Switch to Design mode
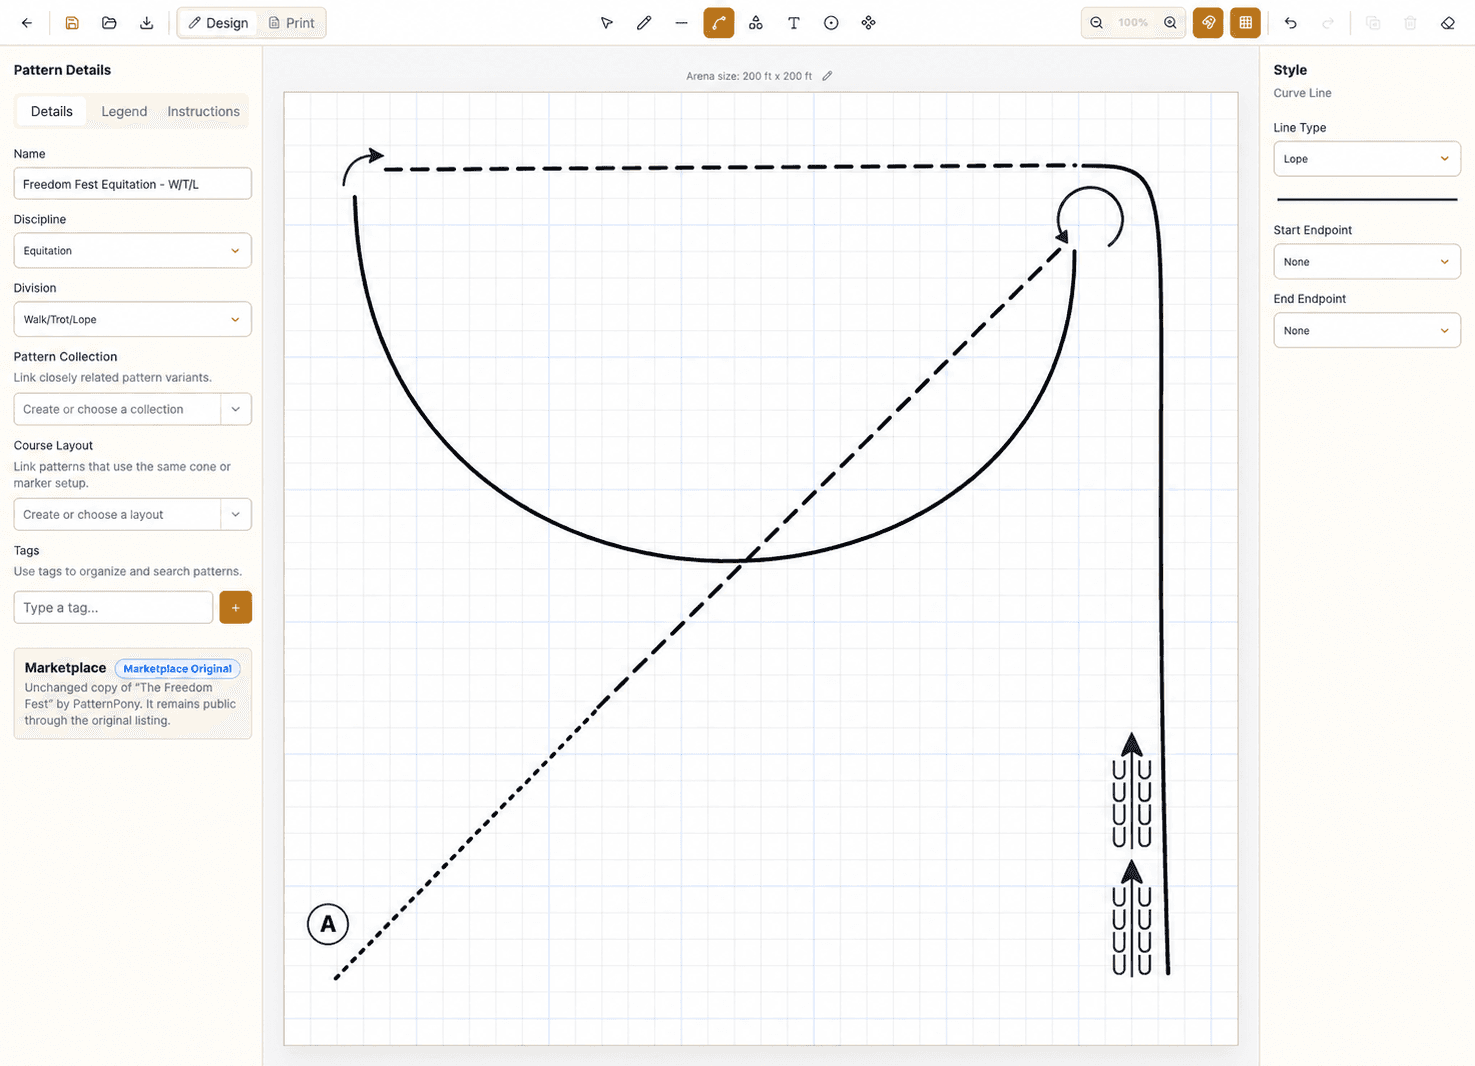 (x=218, y=23)
